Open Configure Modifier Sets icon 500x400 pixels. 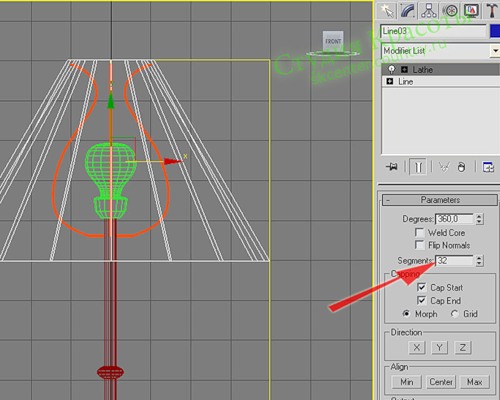488,166
